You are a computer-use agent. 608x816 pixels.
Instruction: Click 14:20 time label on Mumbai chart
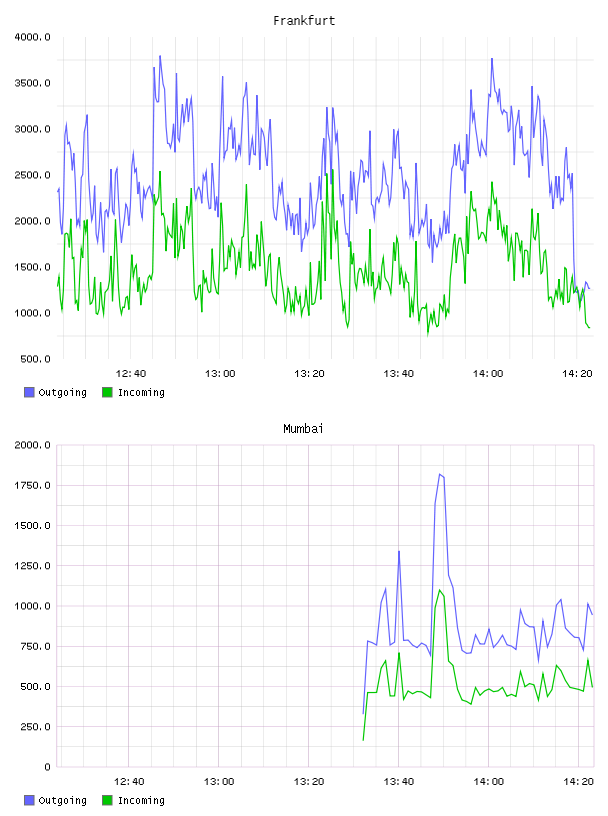tap(578, 782)
